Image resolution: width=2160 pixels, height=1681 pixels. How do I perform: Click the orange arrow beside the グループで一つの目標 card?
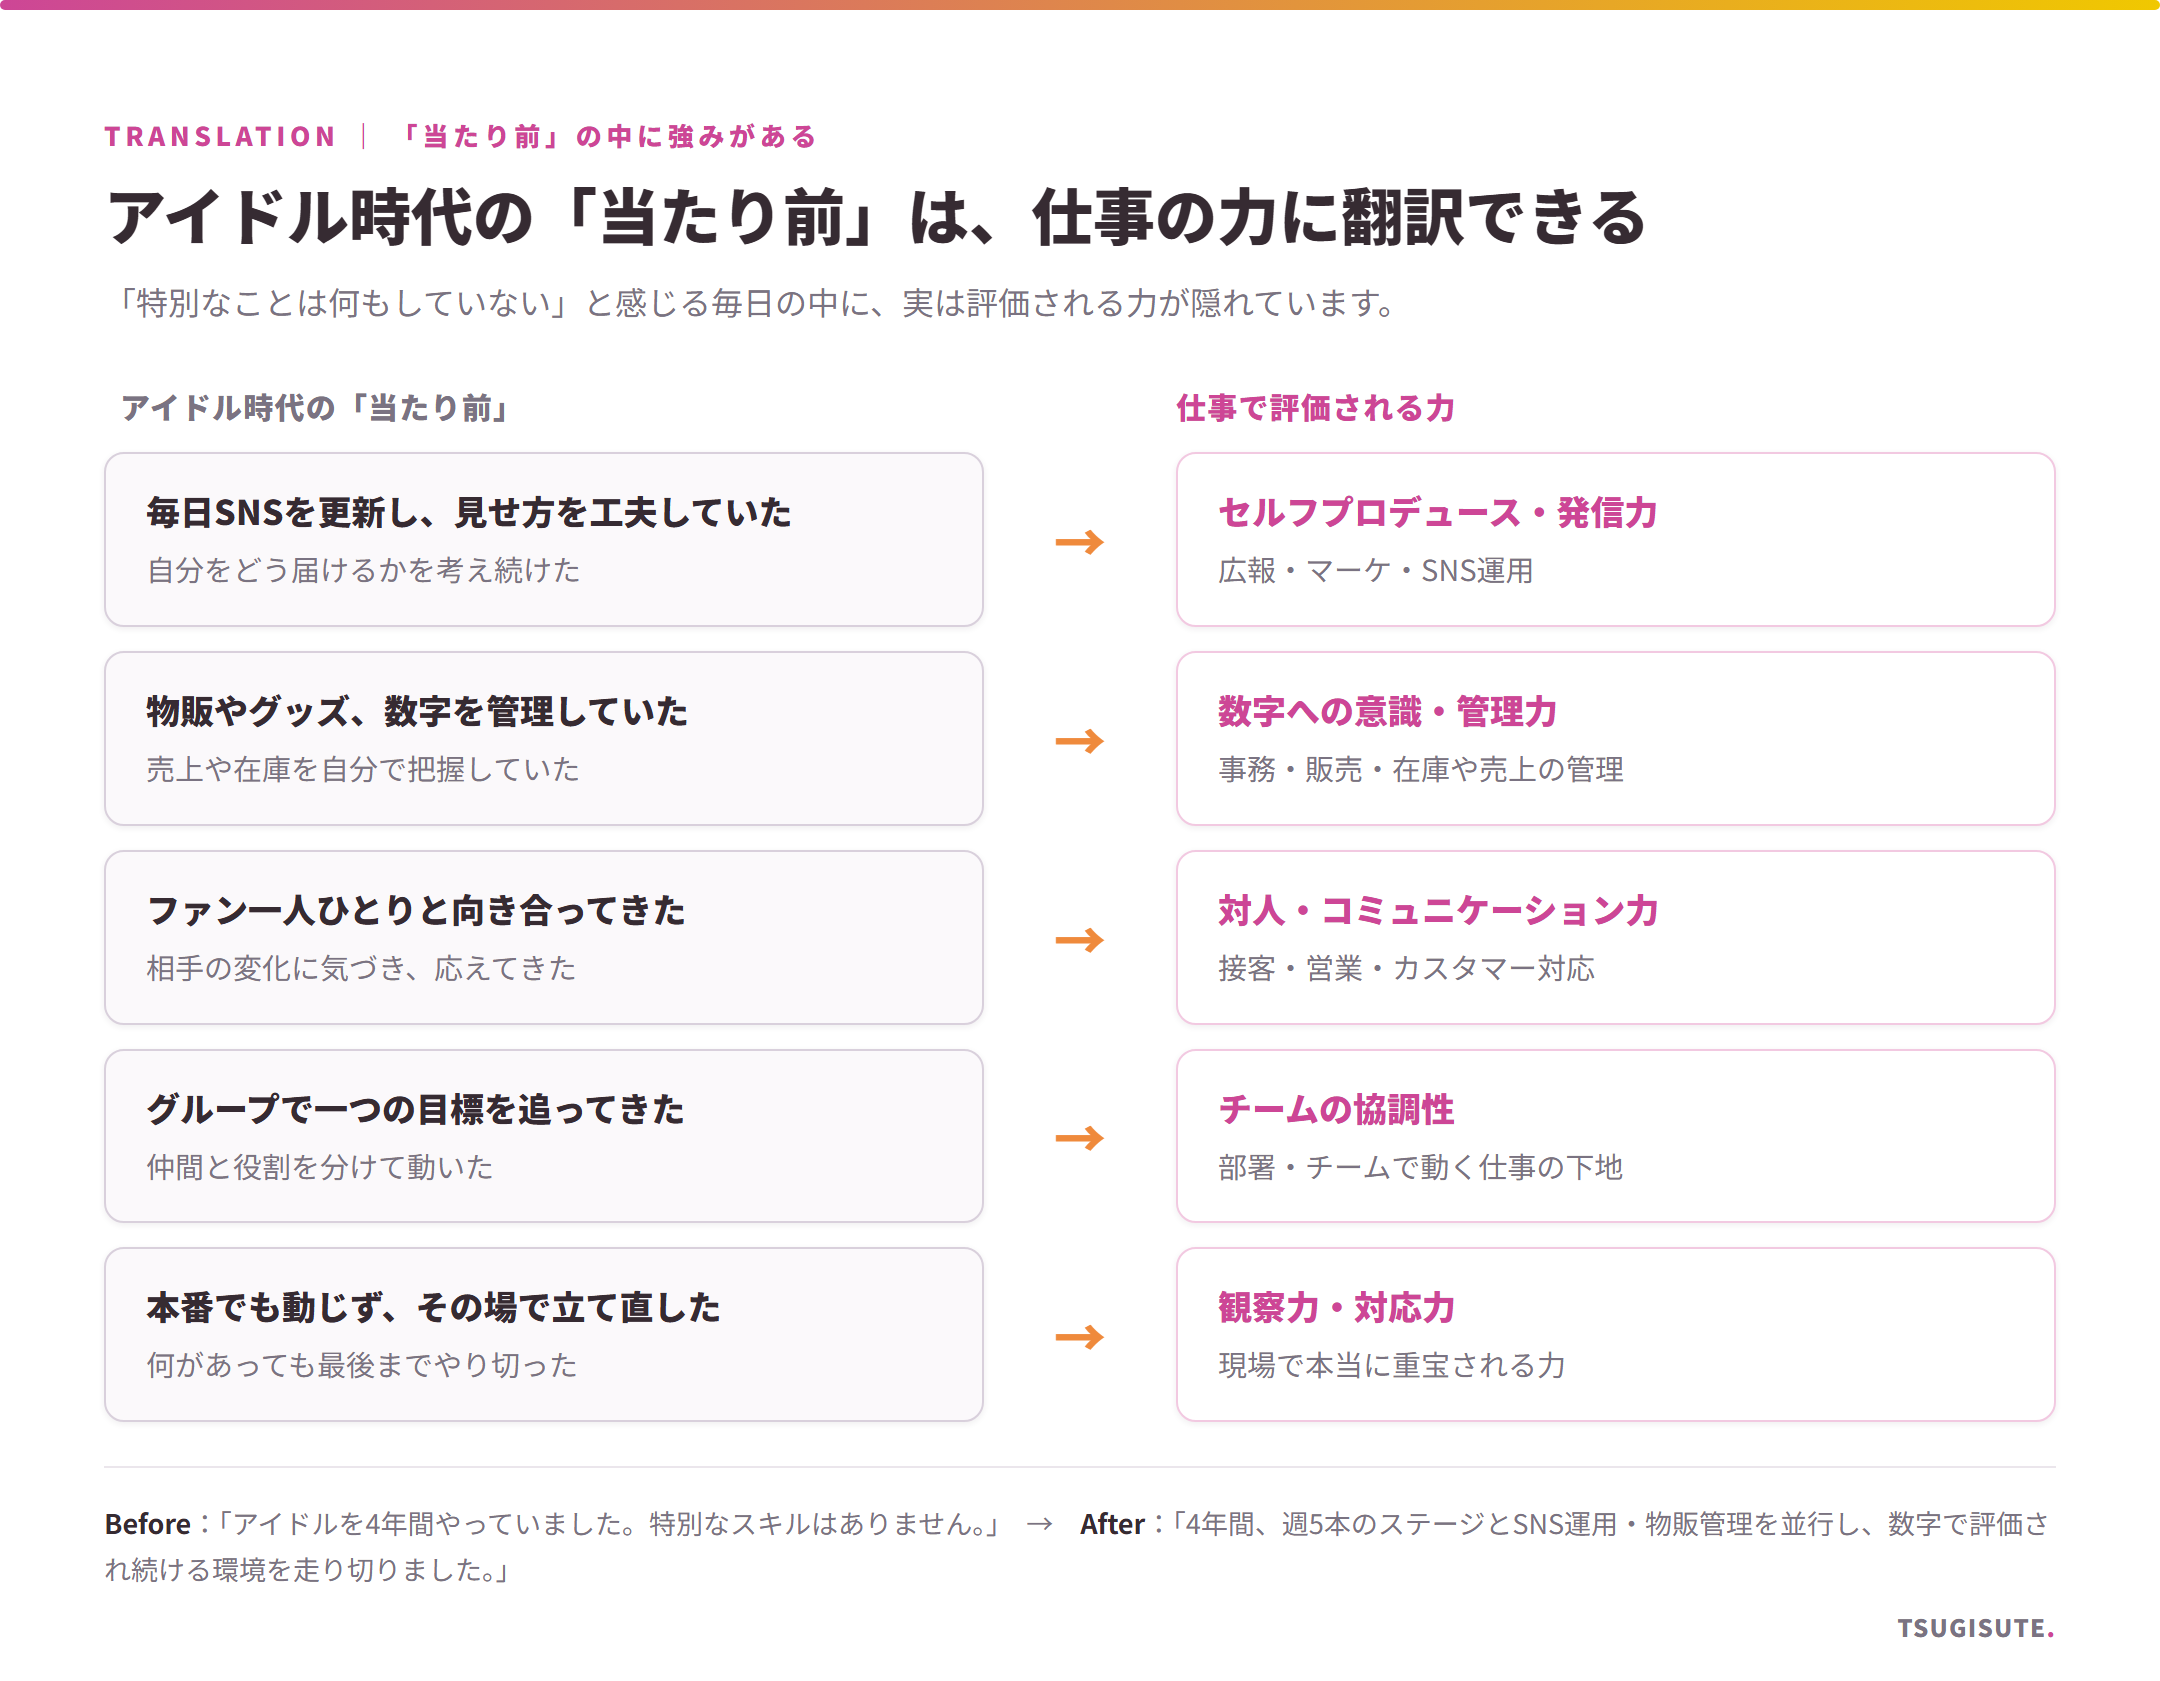click(x=1080, y=1138)
